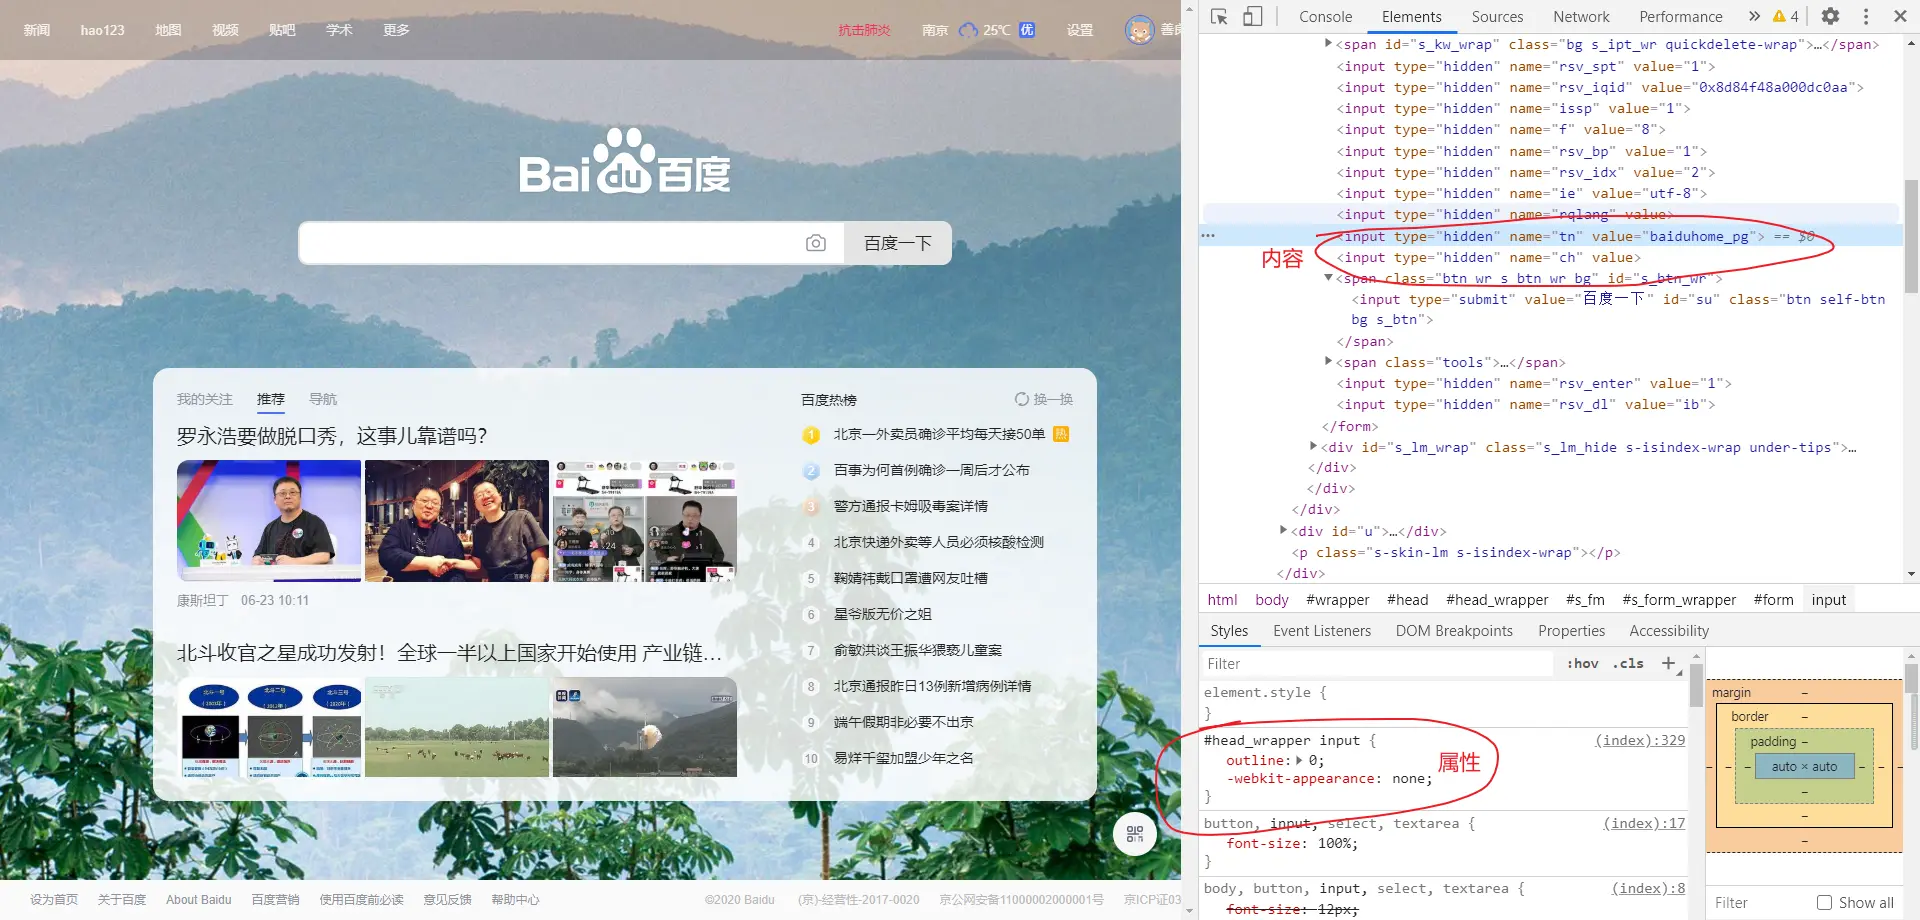Toggle the .cls class editor button
1920x920 pixels.
(x=1628, y=663)
